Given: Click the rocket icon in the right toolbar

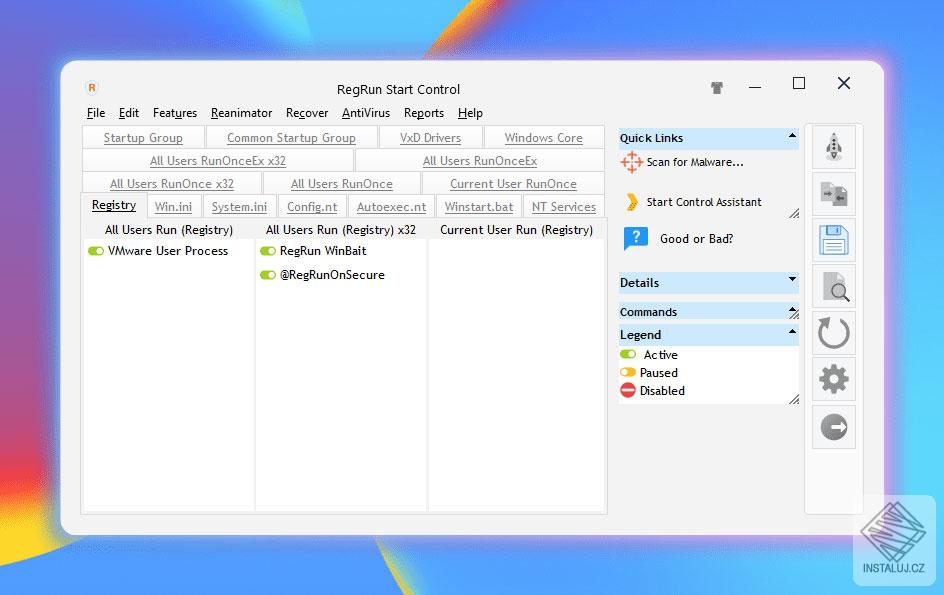Looking at the screenshot, I should point(834,147).
